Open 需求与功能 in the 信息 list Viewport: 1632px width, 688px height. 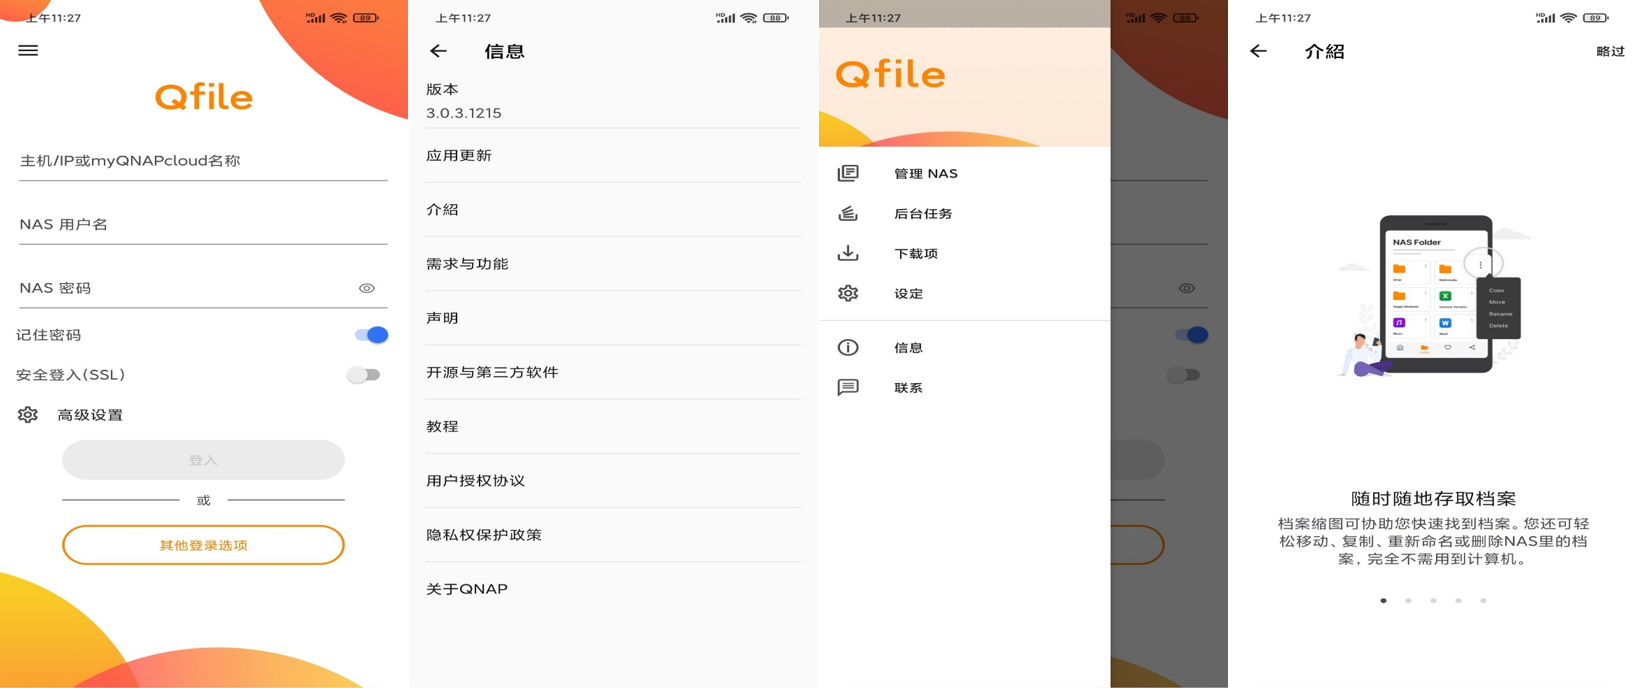pyautogui.click(x=613, y=264)
